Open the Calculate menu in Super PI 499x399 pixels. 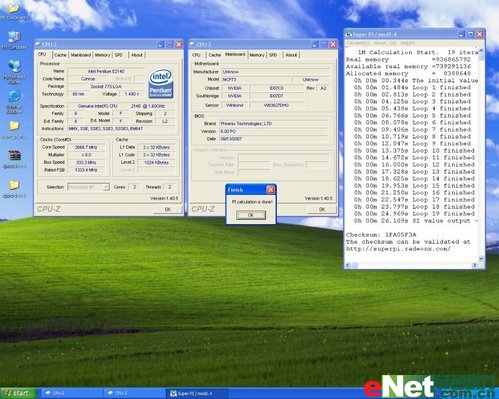click(x=358, y=43)
